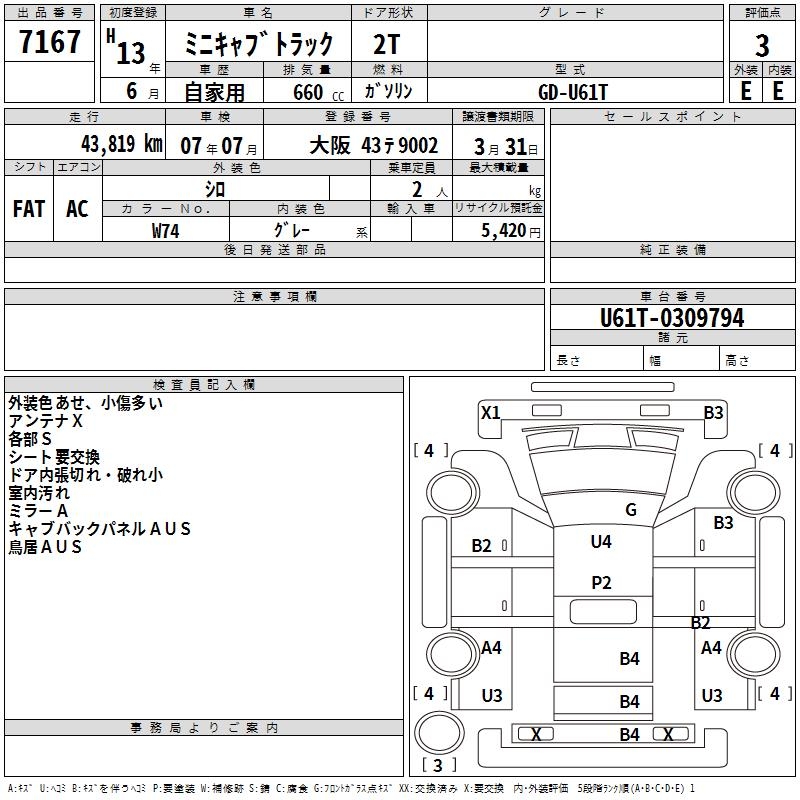Screen dimensions: 800x800
Task: Click color number W74
Action: 165,231
